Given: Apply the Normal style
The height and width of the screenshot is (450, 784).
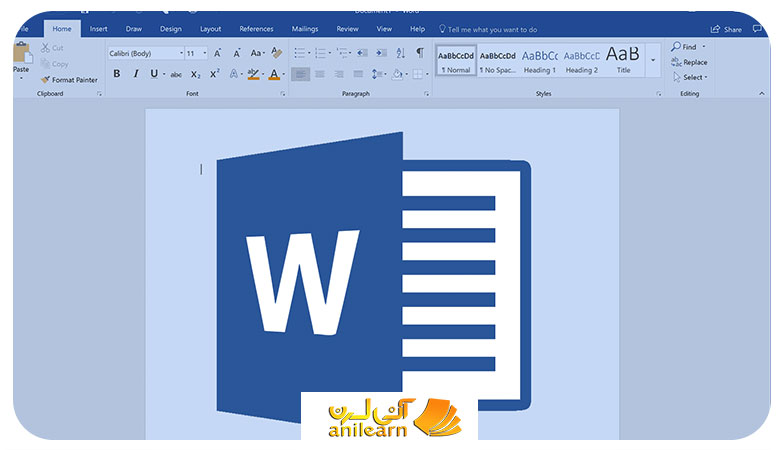Looking at the screenshot, I should click(x=456, y=60).
